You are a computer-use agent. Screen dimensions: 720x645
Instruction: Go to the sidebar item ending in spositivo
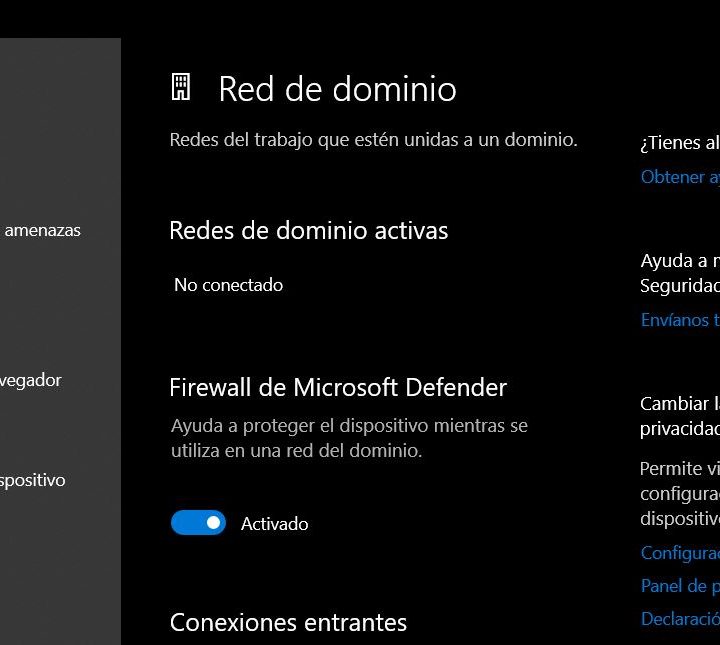coord(33,480)
